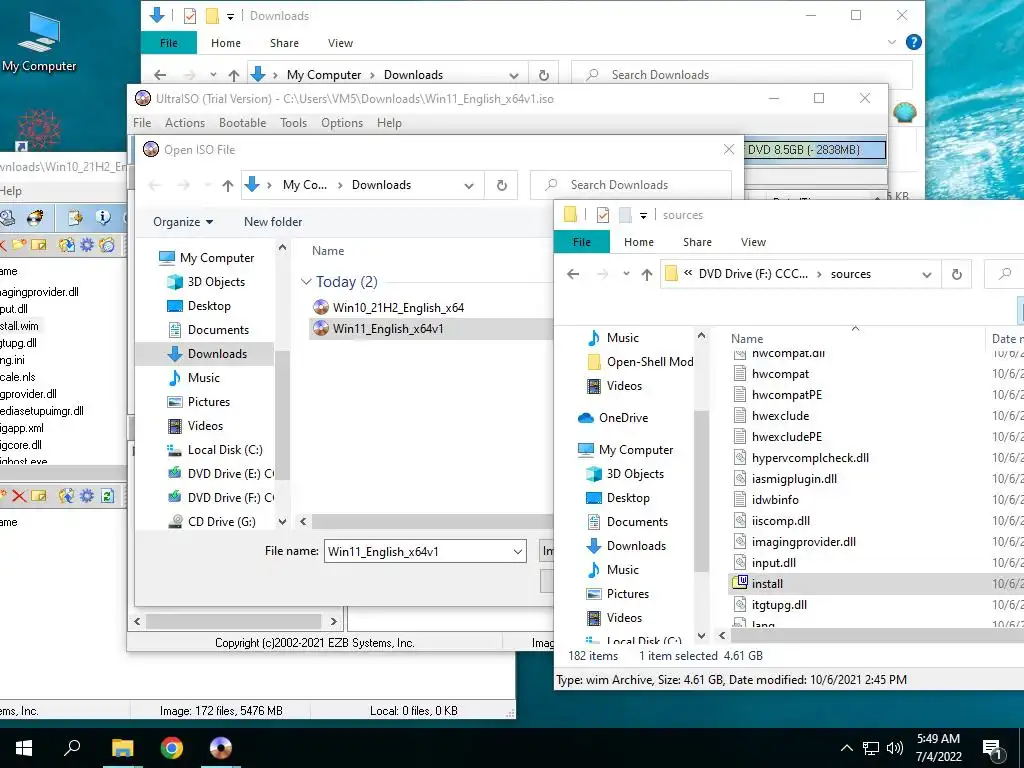The image size is (1024, 768).
Task: Click the green Refresh icon in lower local pane
Action: (x=108, y=496)
